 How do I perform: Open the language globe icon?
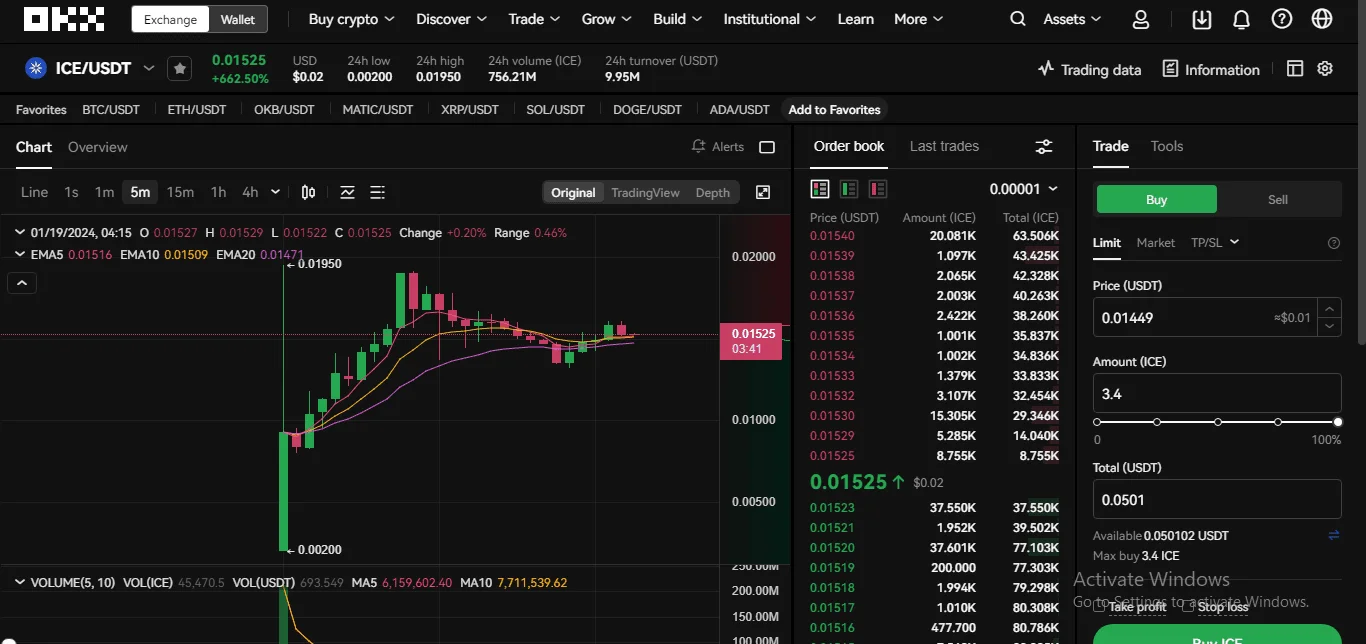click(x=1322, y=19)
